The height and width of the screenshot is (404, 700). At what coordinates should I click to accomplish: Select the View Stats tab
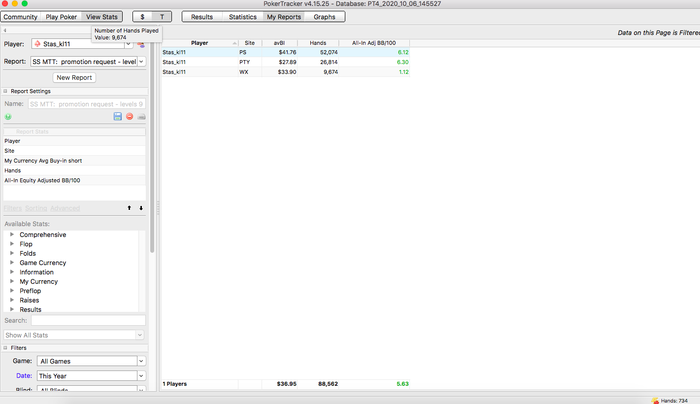pos(102,17)
